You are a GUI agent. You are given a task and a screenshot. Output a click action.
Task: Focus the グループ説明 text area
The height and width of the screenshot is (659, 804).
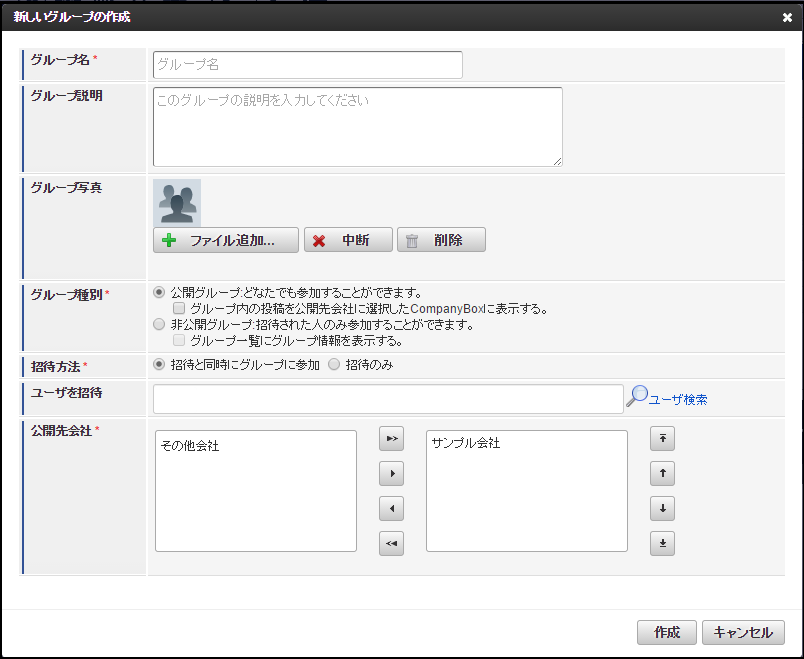(357, 127)
